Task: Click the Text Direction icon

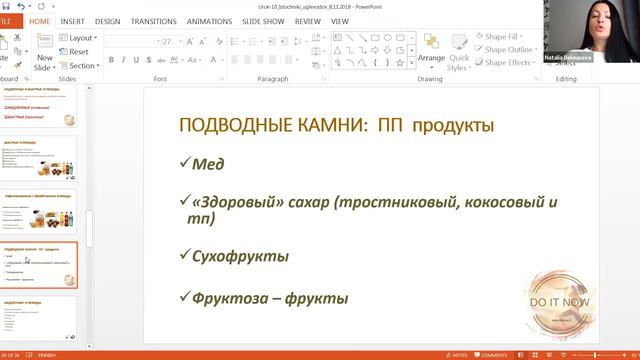Action: tap(317, 38)
